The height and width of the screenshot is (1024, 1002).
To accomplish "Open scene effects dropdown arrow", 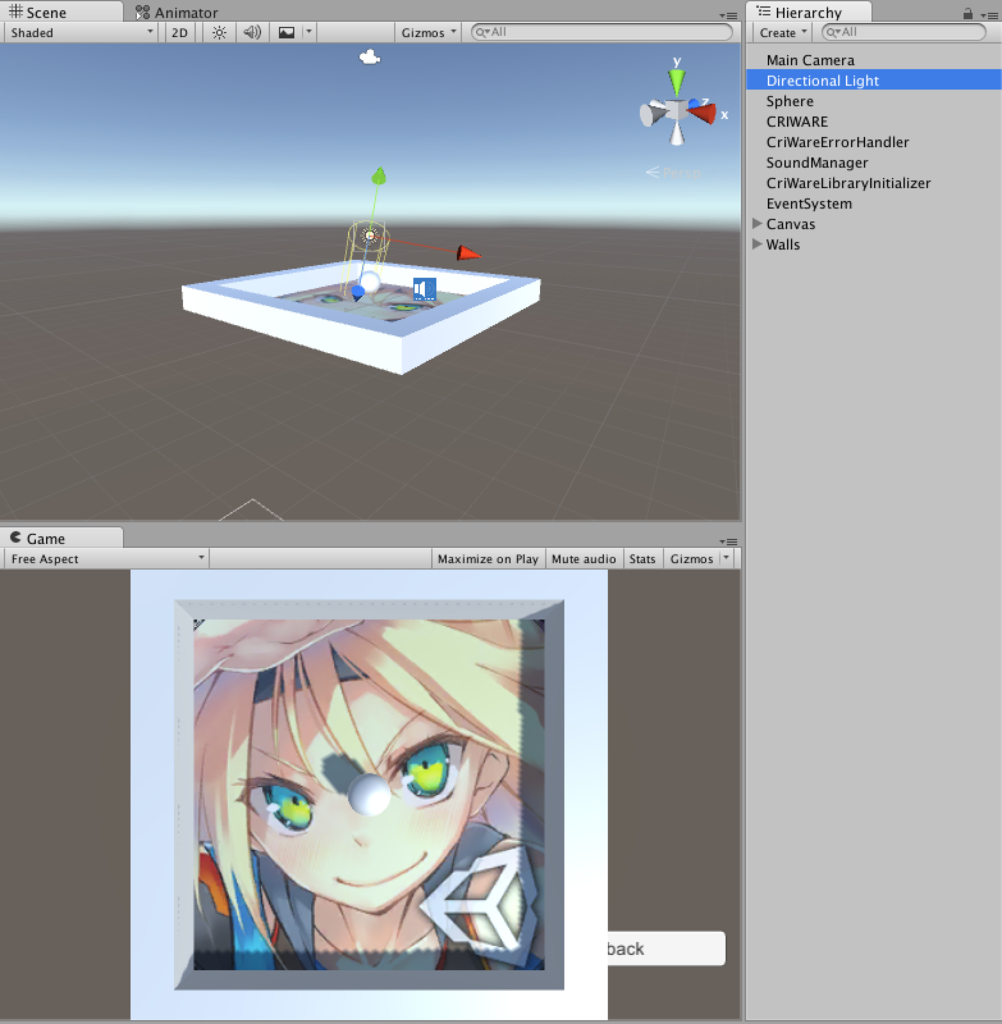I will point(309,32).
